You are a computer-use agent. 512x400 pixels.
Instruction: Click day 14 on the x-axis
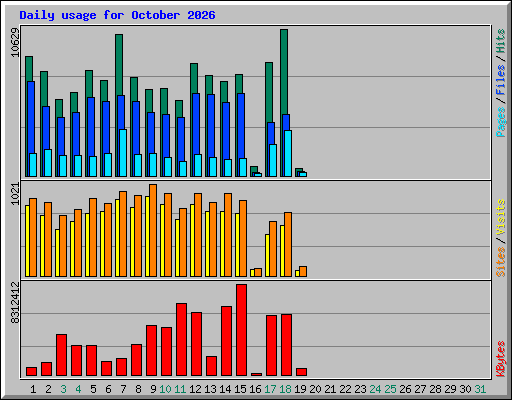(x=225, y=389)
